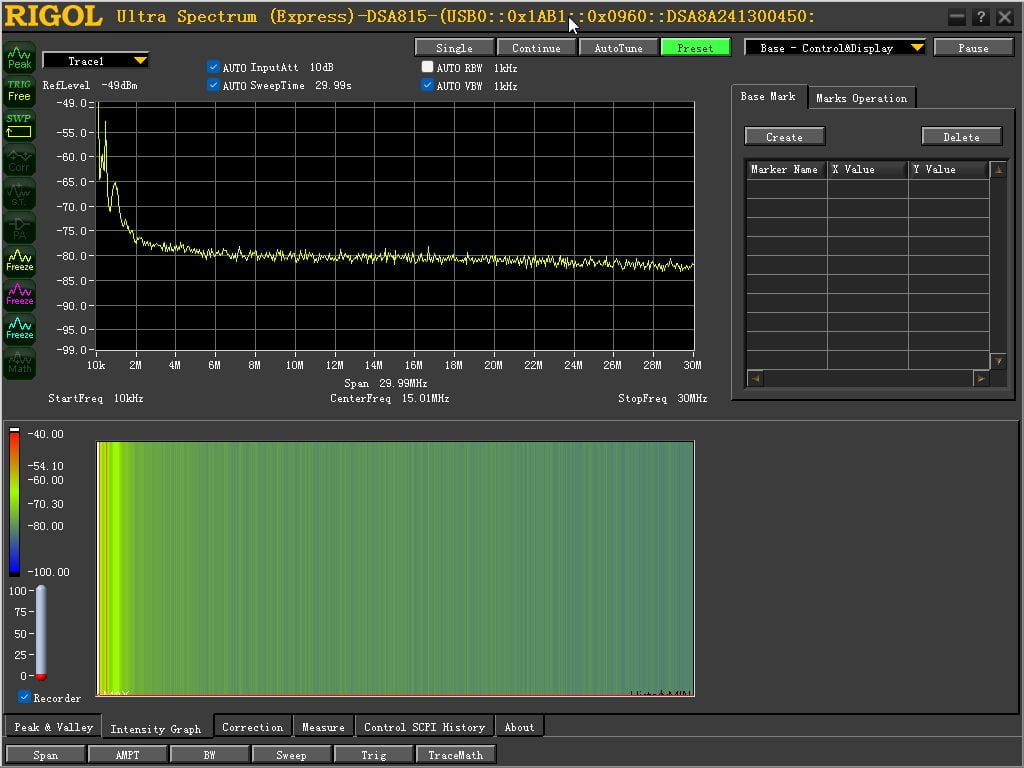Click the marker table scroll up arrow
1024x768 pixels.
coord(999,170)
